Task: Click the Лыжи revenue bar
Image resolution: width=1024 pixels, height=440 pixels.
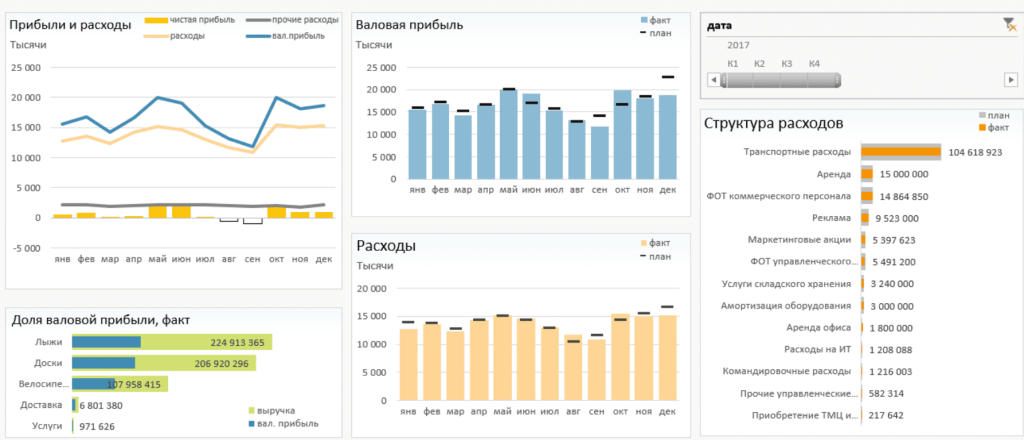Action: [205, 342]
